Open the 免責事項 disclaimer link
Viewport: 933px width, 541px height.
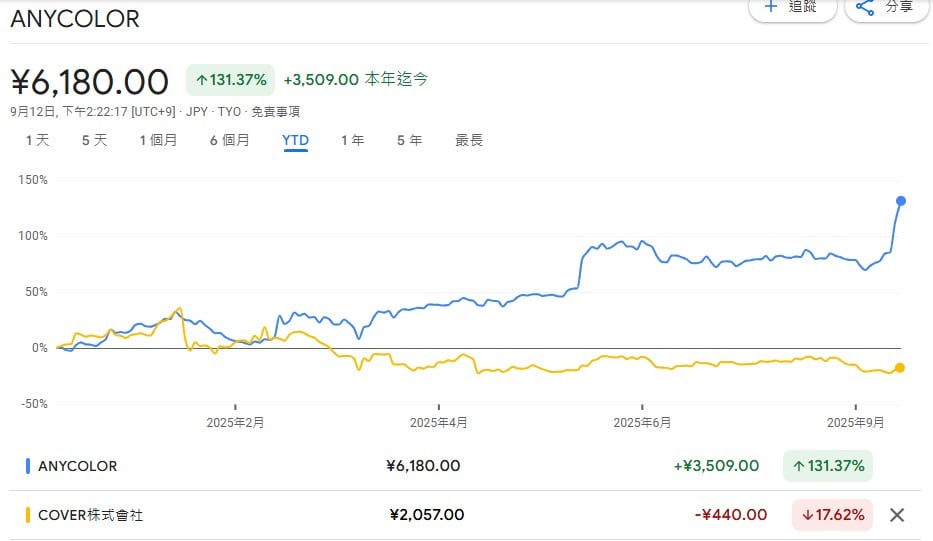[275, 112]
